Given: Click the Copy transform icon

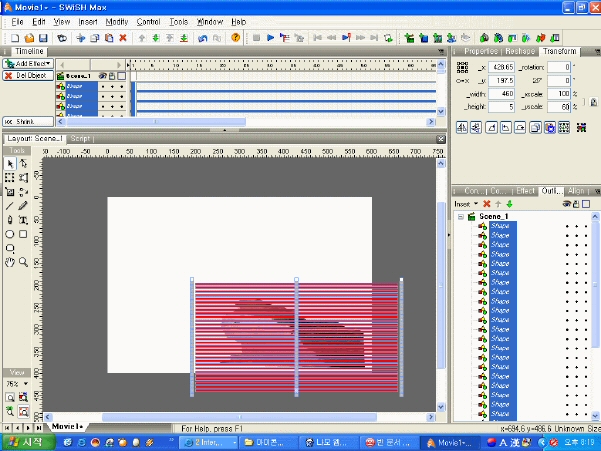Looking at the screenshot, I should pos(535,128).
